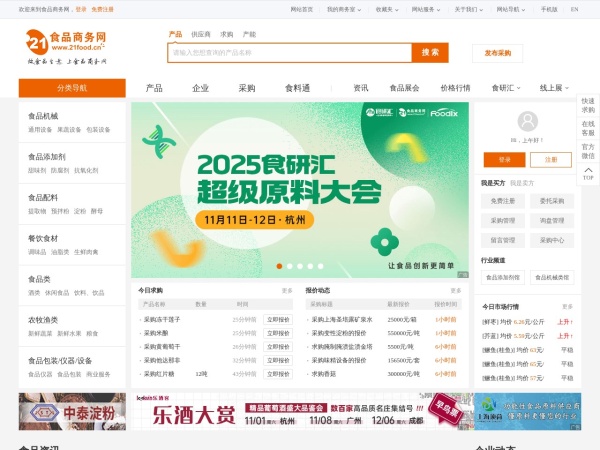Click the TOP back-to-top arrow
Image resolution: width=600 pixels, height=450 pixels.
pos(588,173)
